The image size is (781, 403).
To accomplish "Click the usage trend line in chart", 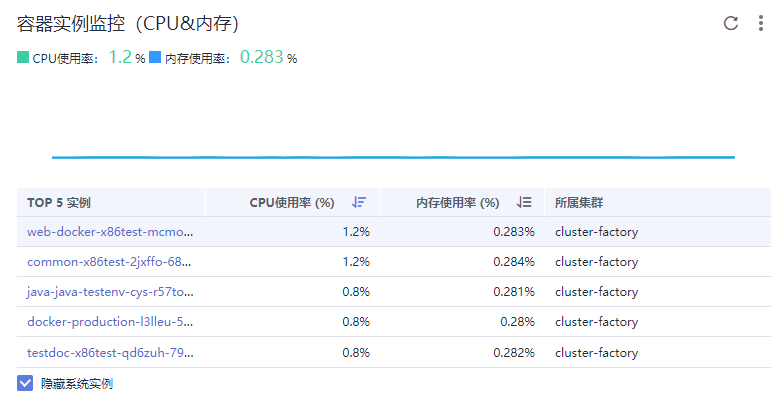I will pyautogui.click(x=393, y=157).
